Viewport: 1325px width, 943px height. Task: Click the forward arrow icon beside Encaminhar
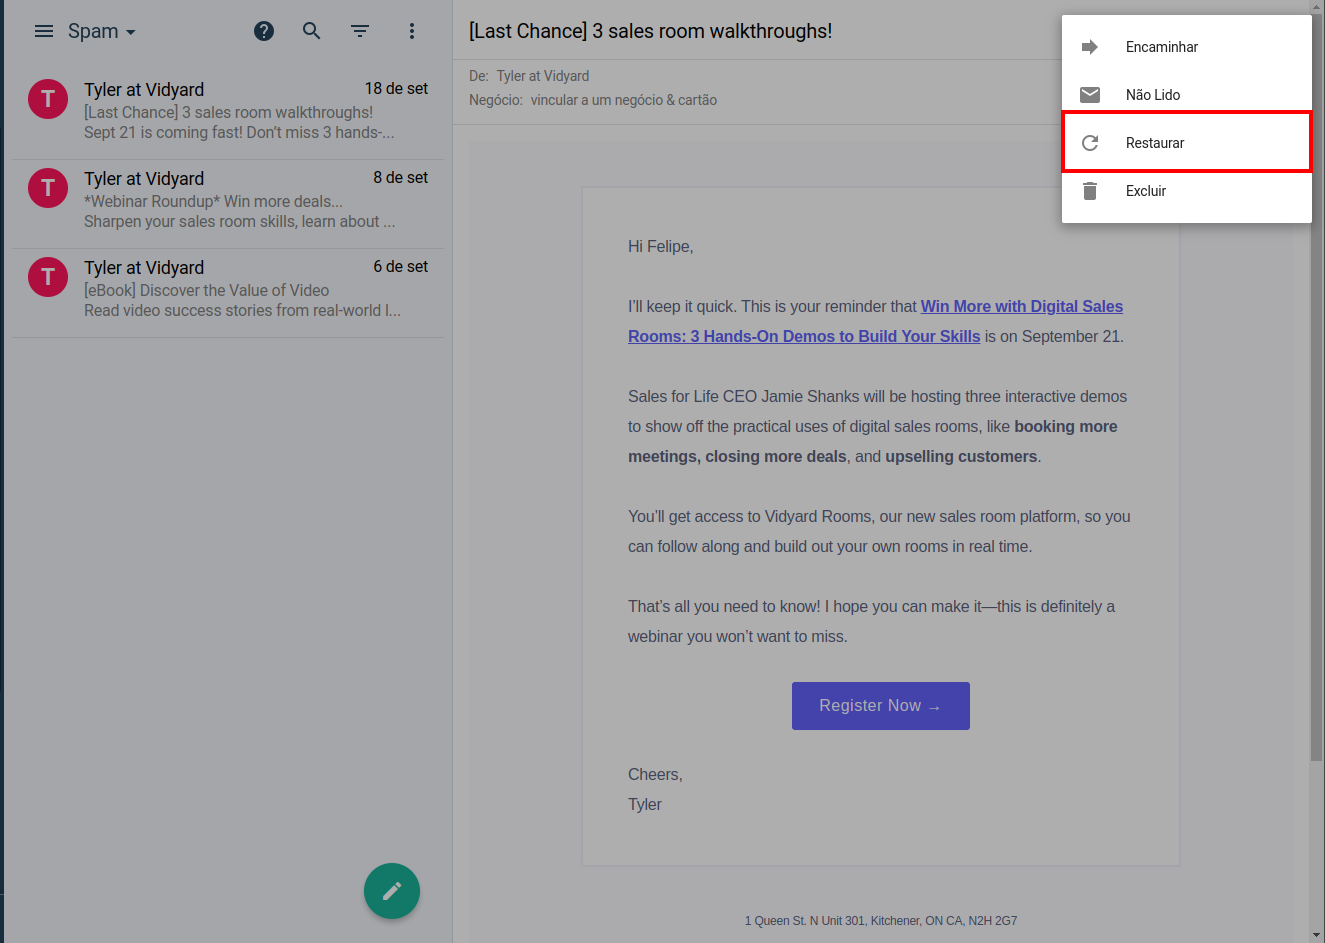click(1090, 47)
